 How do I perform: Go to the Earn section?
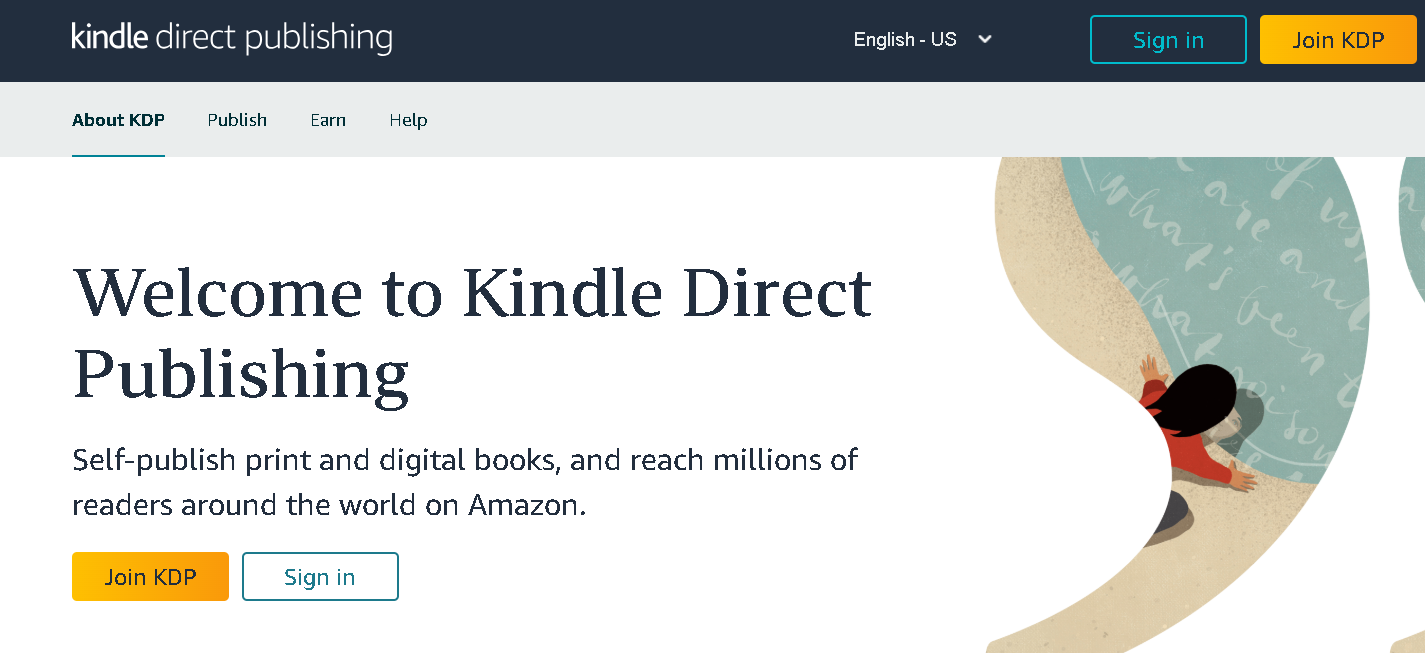[328, 120]
